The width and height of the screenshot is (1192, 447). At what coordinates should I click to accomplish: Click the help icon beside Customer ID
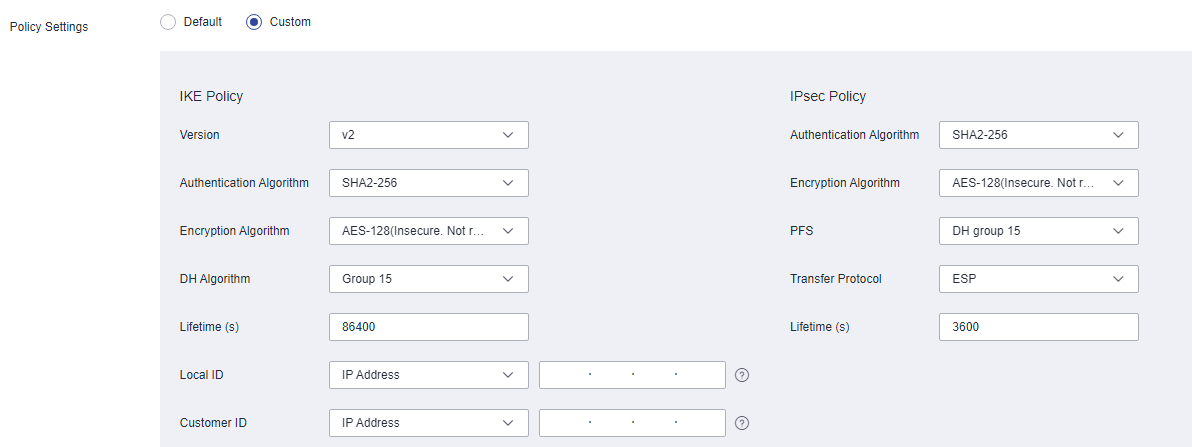tap(743, 423)
